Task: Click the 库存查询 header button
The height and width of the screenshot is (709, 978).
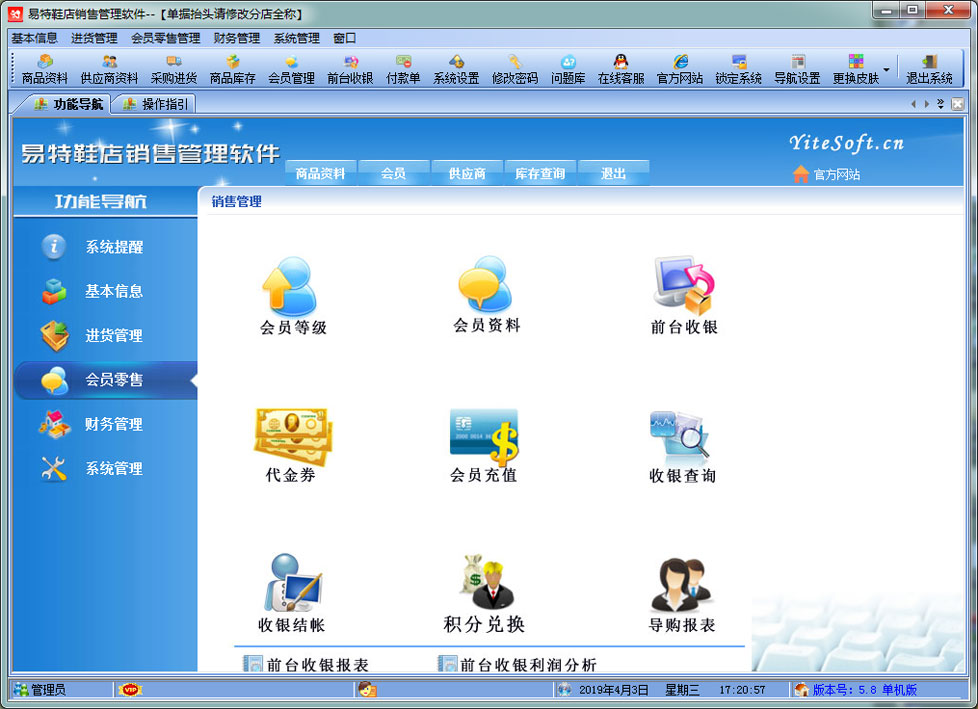Action: [x=540, y=174]
